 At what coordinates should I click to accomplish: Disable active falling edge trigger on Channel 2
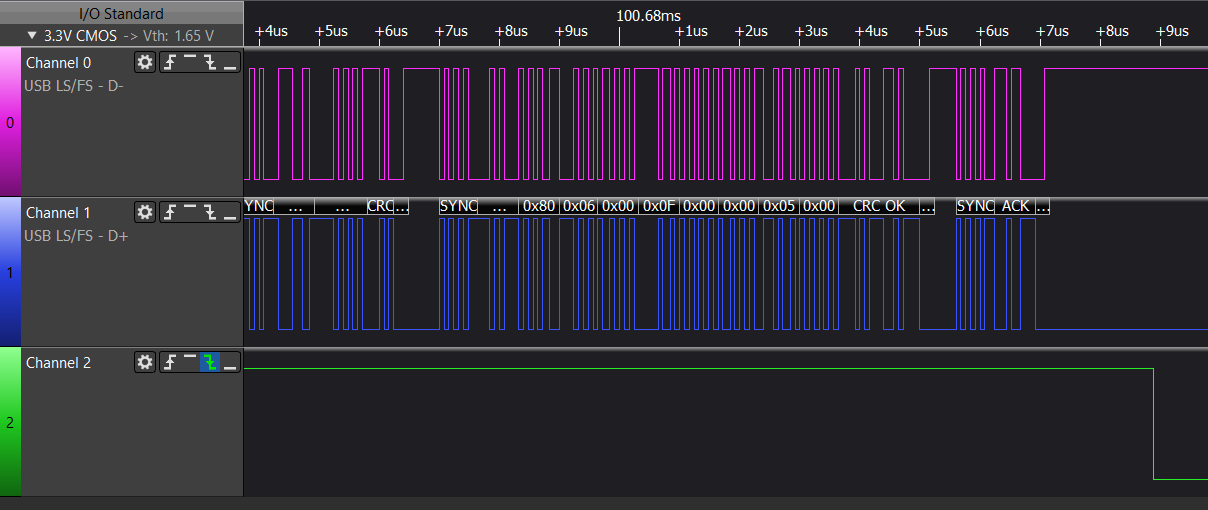pos(209,362)
